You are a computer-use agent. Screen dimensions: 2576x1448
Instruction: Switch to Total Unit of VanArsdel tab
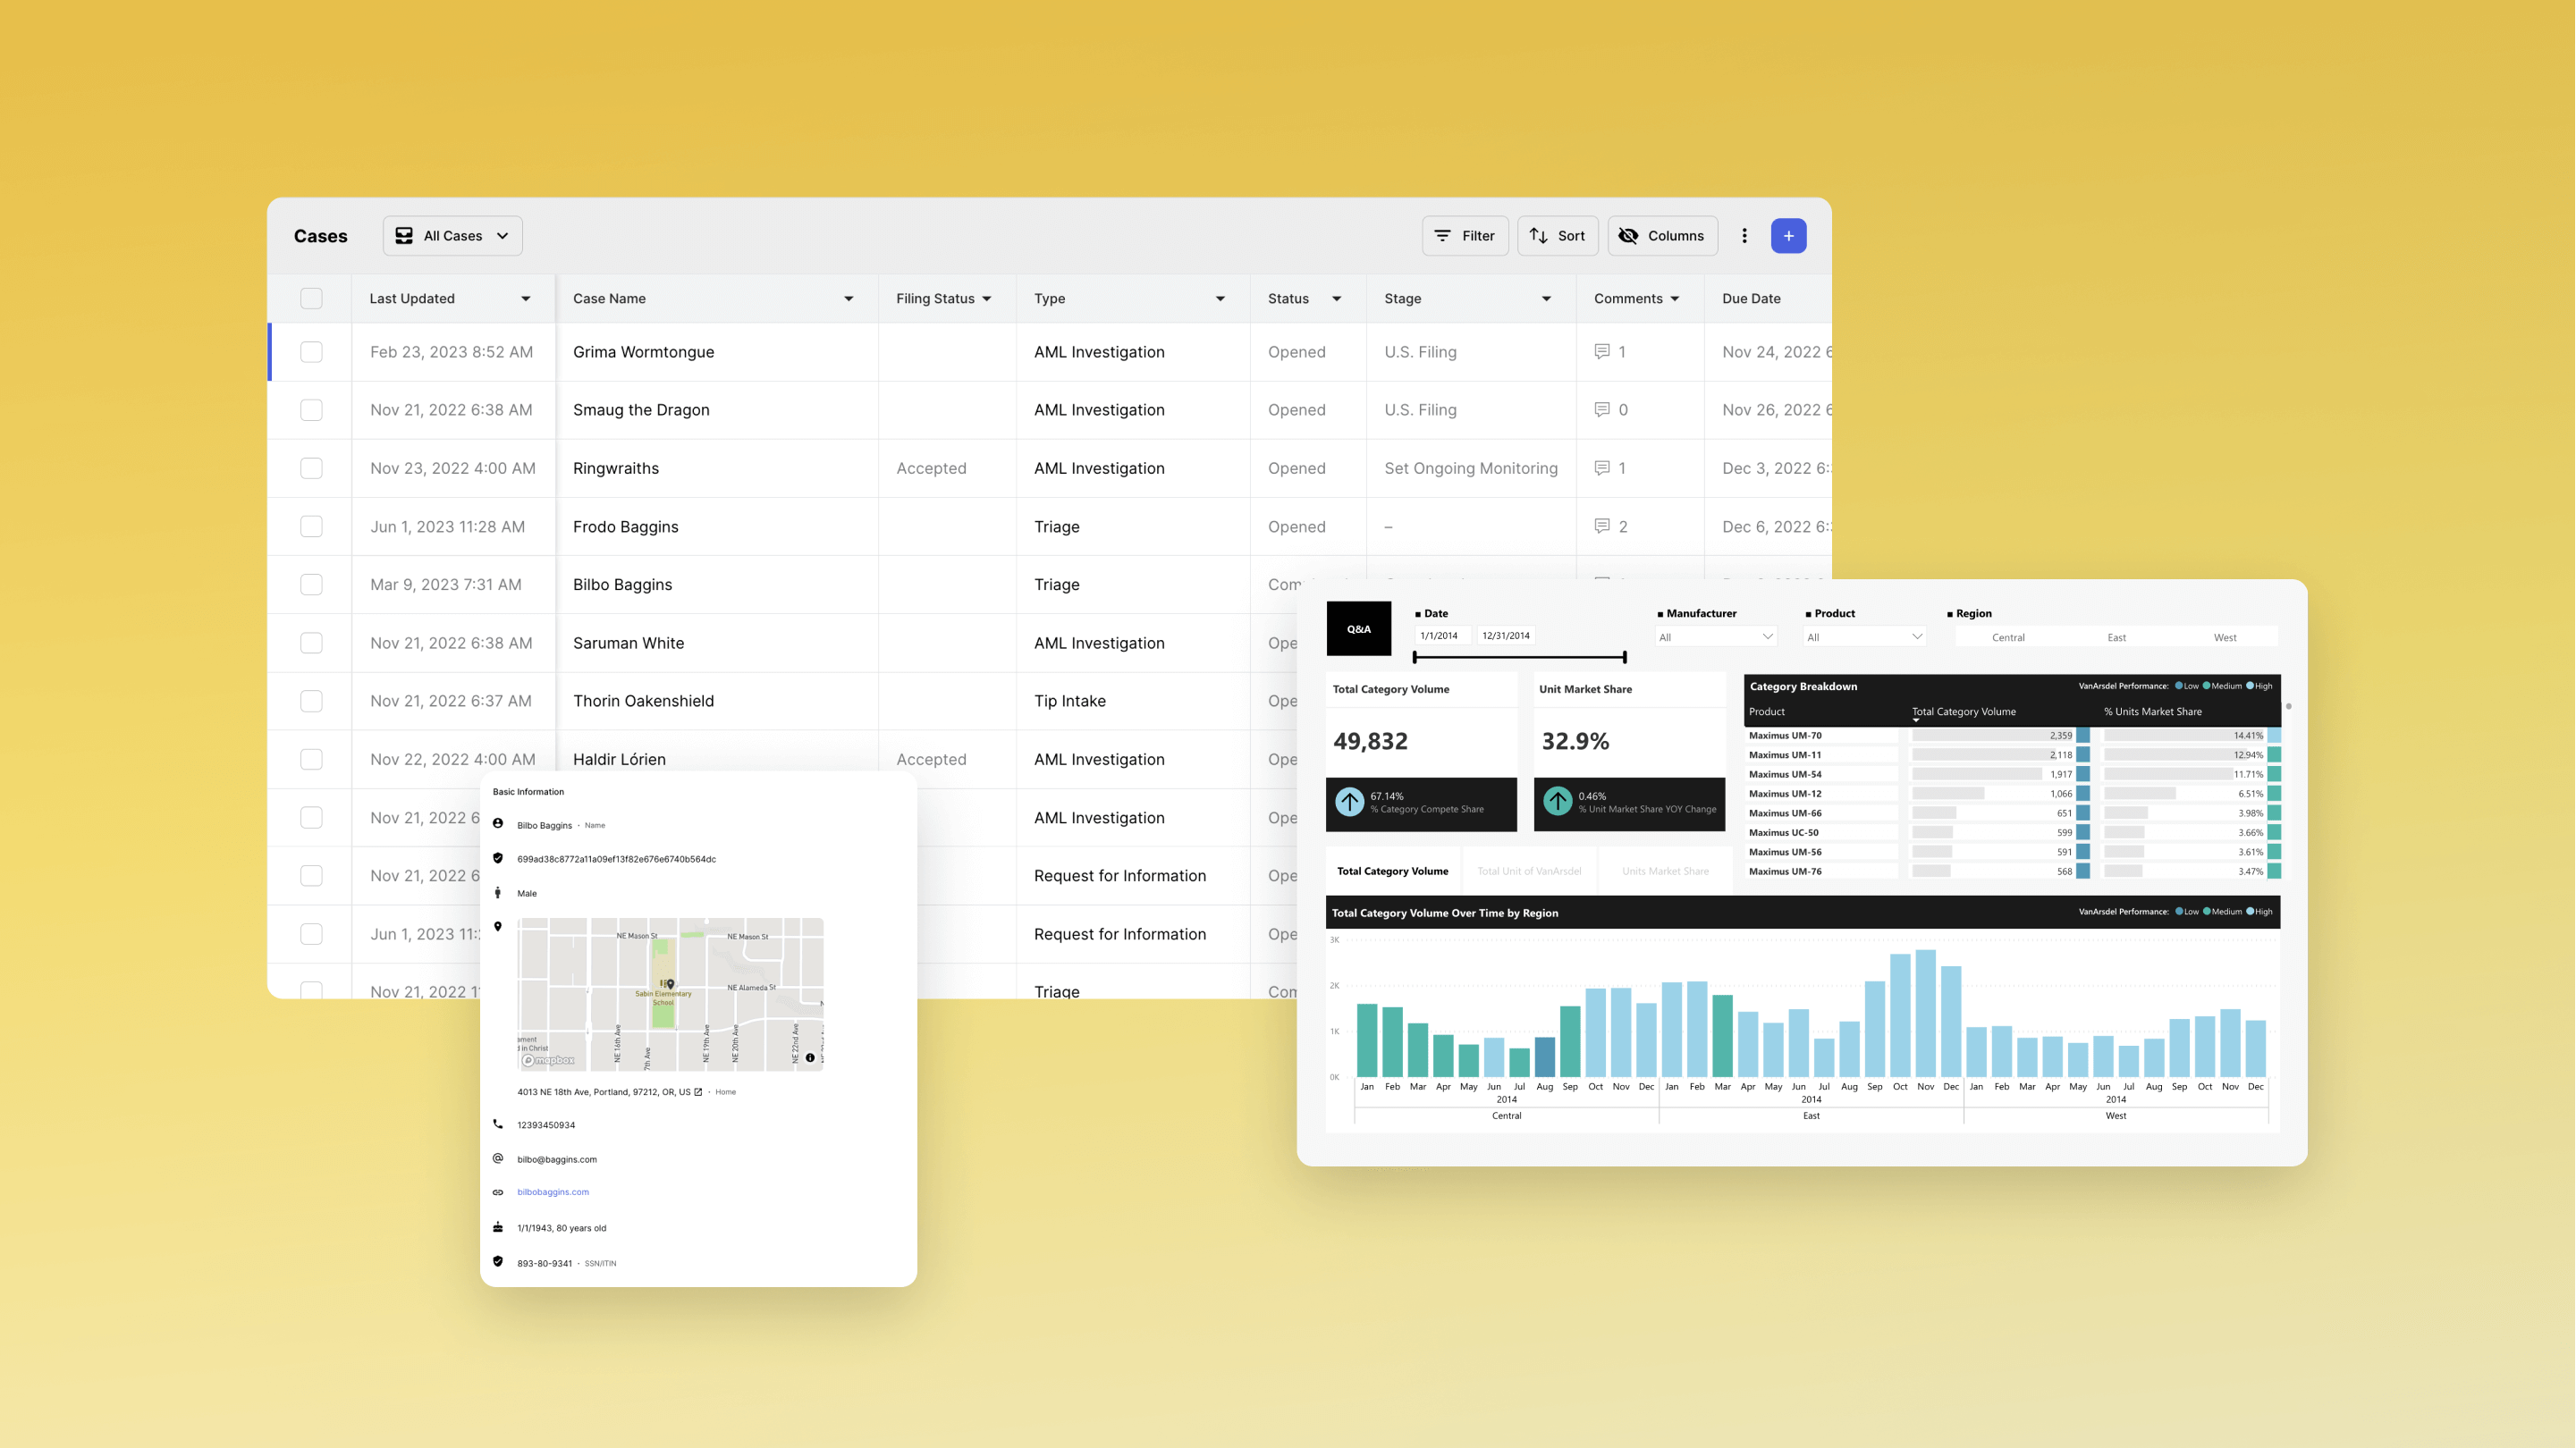click(x=1529, y=871)
